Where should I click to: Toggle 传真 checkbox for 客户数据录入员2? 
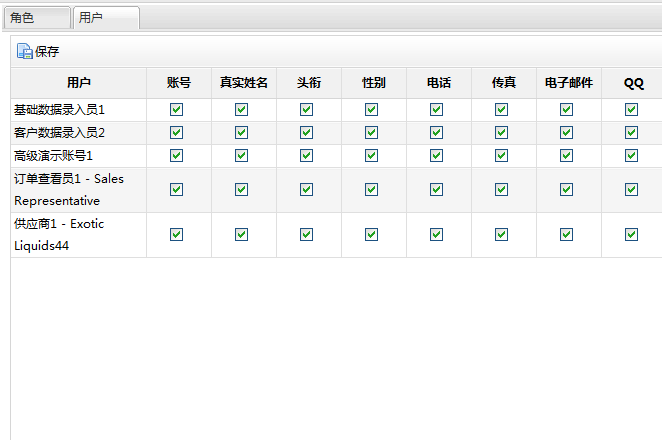click(x=502, y=133)
